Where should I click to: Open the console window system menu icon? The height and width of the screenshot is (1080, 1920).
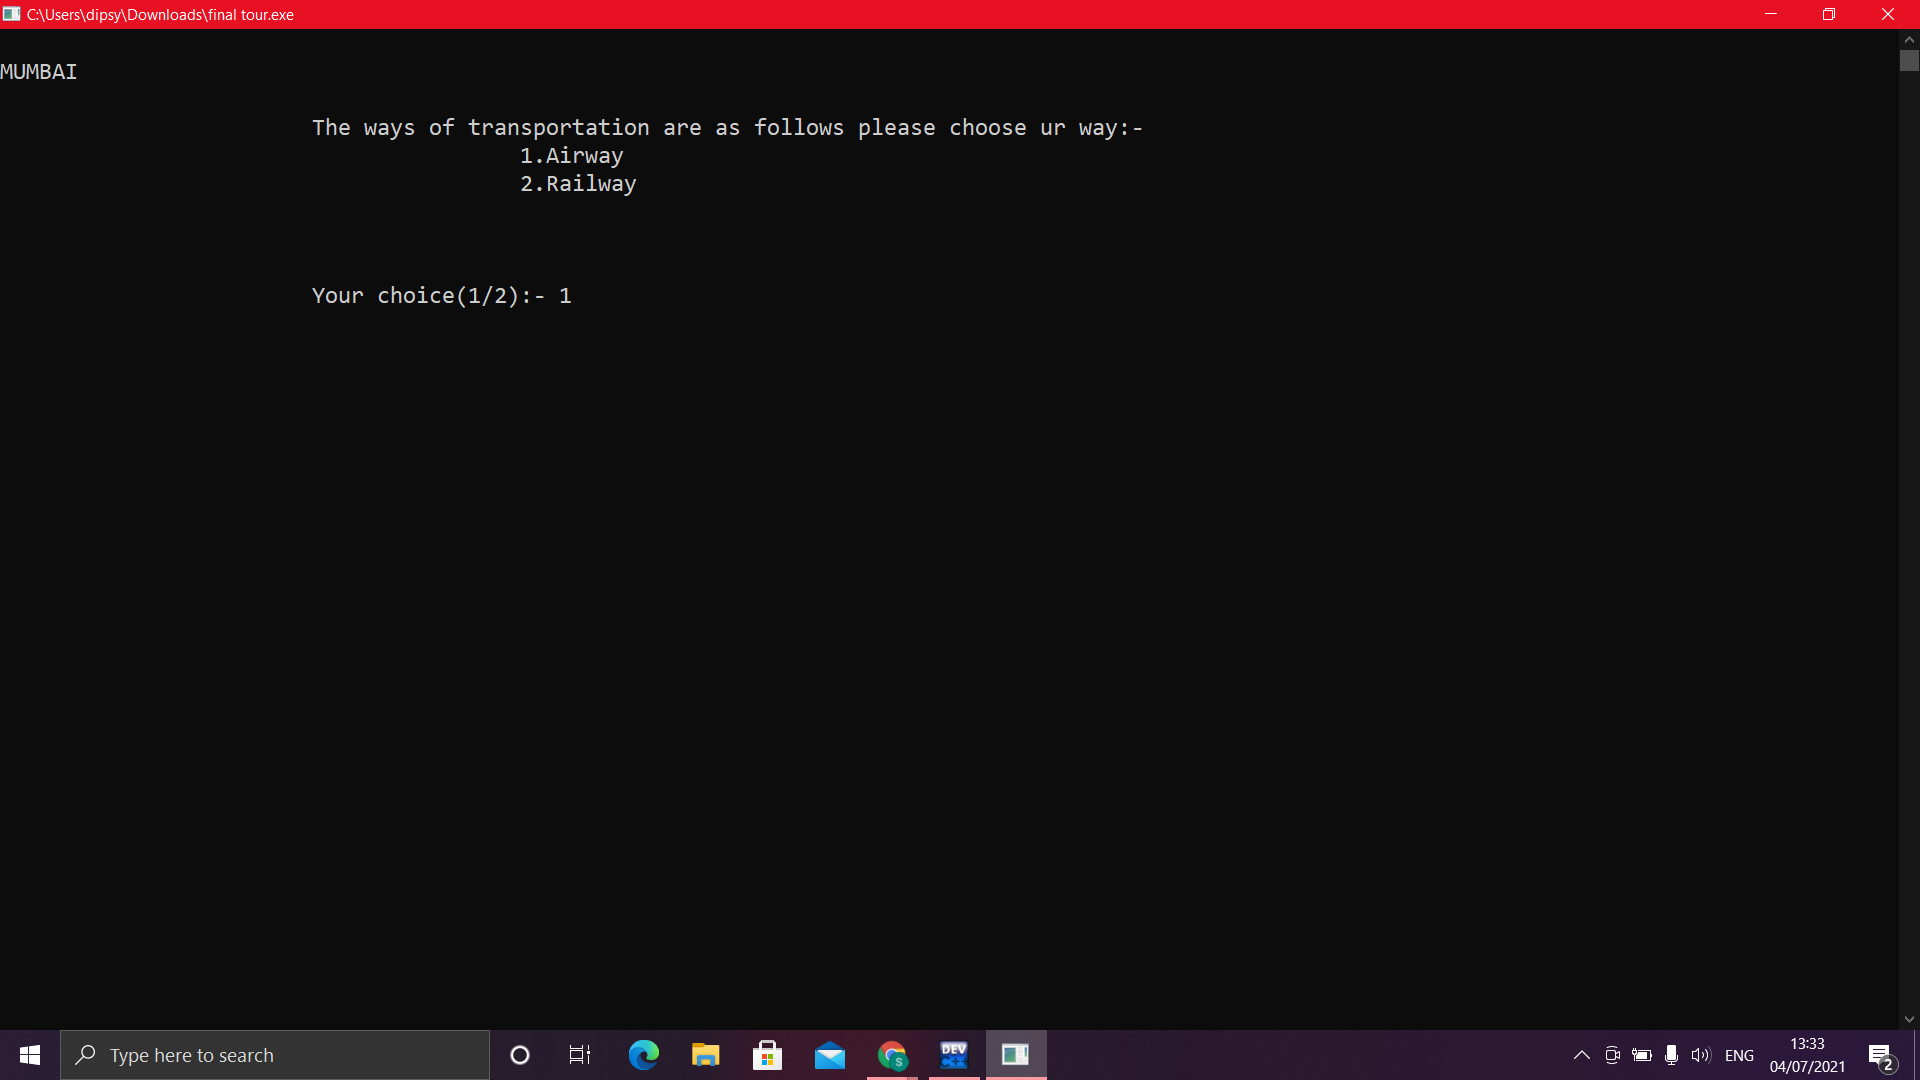[11, 14]
